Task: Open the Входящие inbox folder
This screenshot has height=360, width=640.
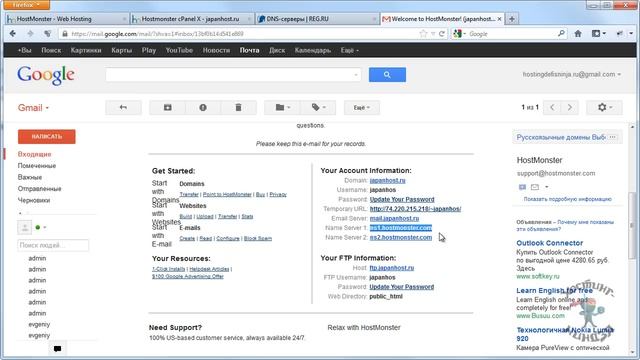Action: pos(34,154)
